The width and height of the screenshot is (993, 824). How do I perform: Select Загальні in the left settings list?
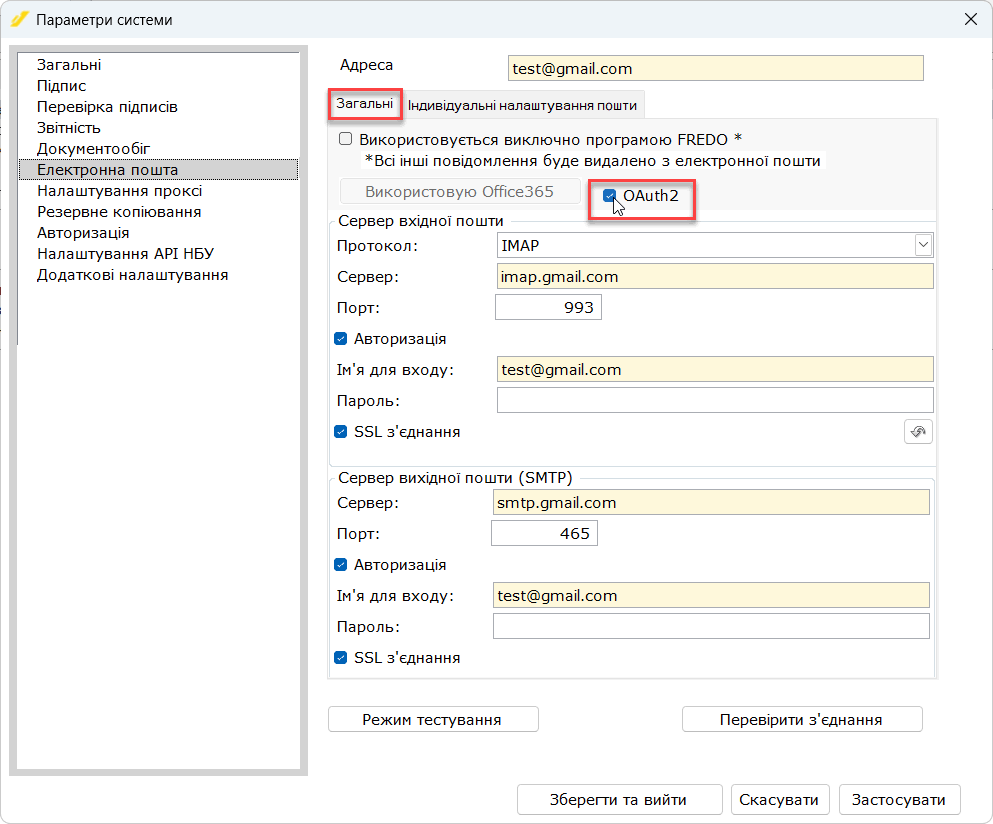pos(69,65)
